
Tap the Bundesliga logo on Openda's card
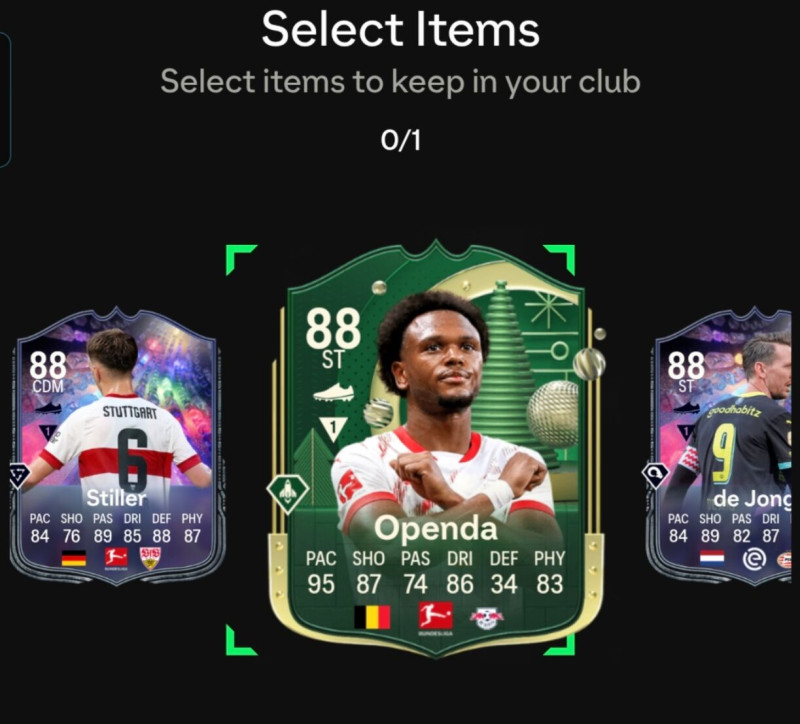436,617
